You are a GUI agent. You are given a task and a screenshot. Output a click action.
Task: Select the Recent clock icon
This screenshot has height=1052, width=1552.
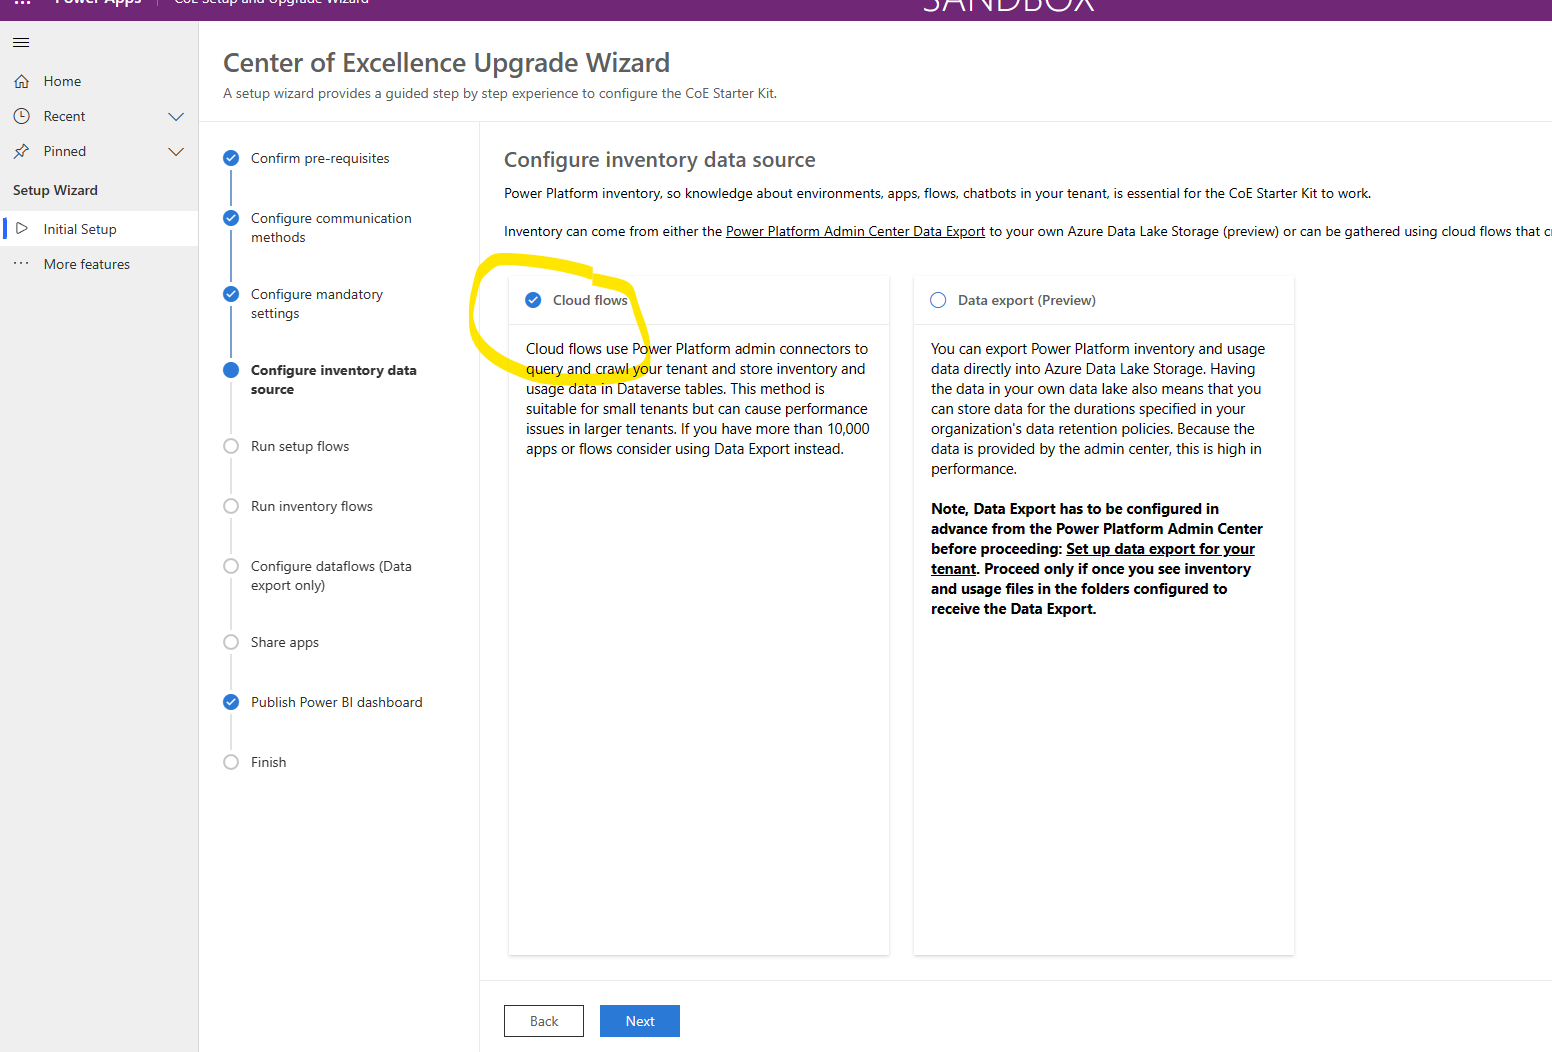22,116
